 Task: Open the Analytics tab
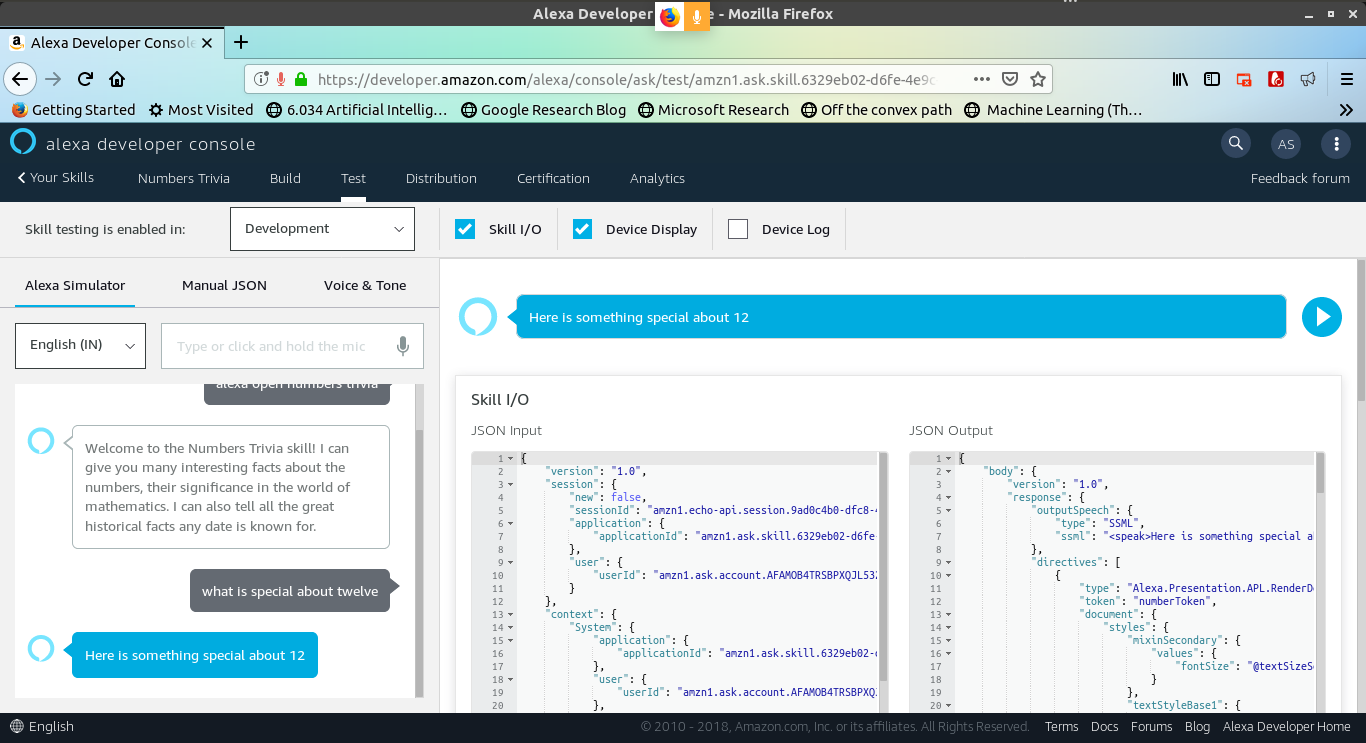pyautogui.click(x=657, y=178)
